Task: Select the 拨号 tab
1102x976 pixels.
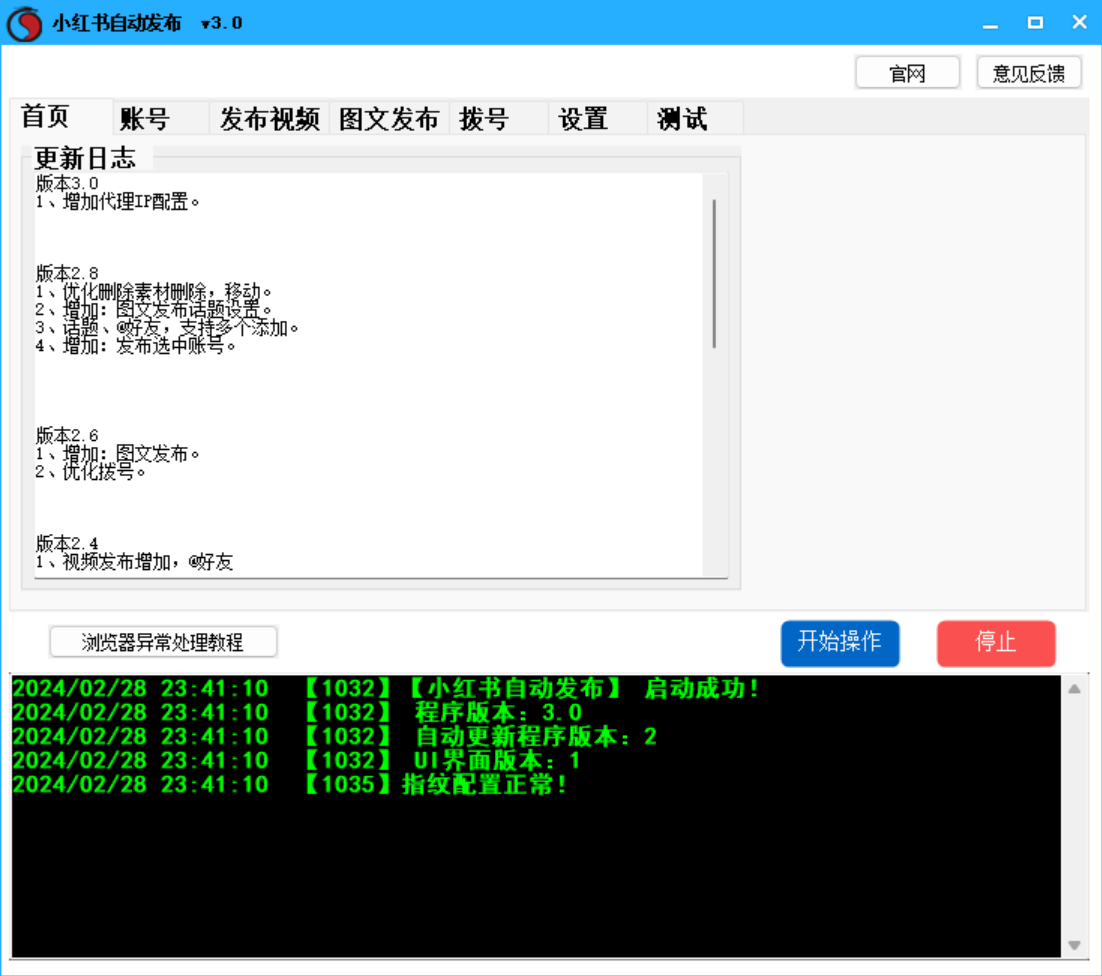Action: [499, 118]
